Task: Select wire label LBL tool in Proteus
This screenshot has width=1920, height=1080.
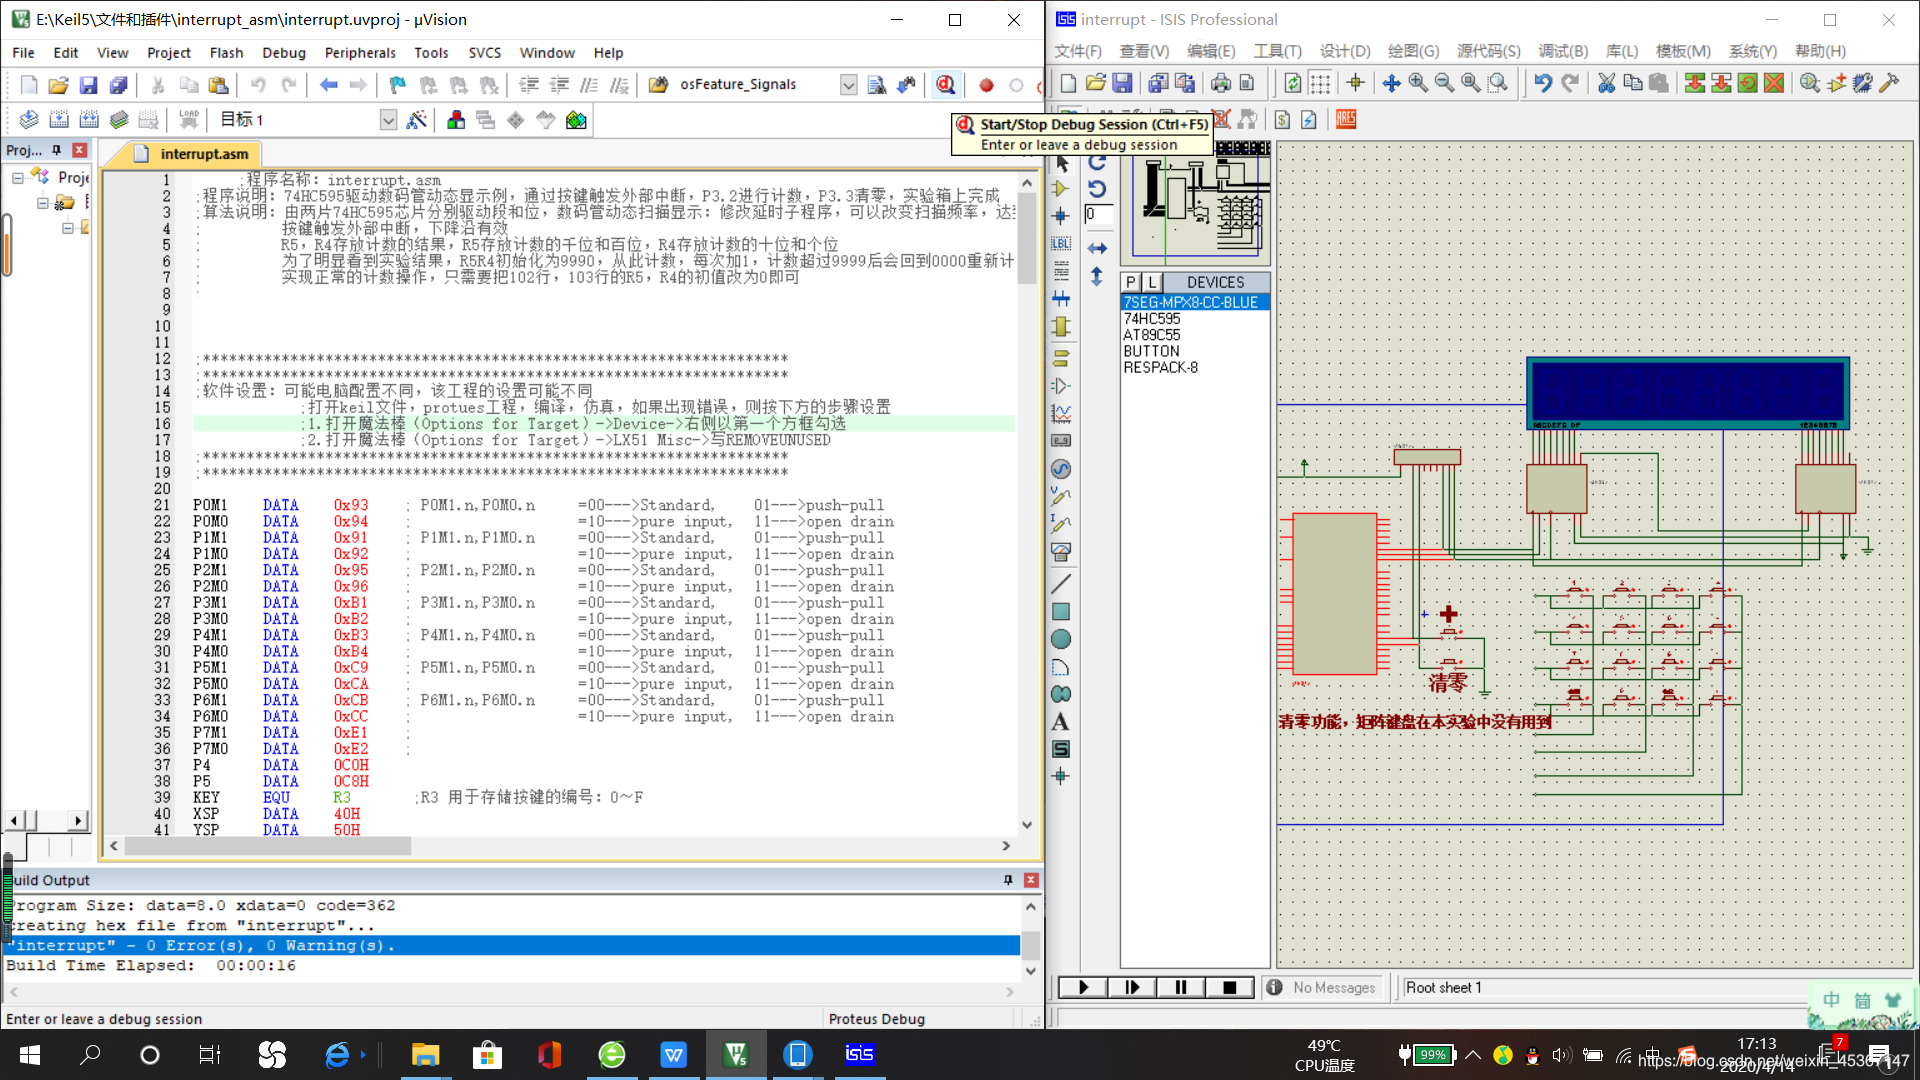Action: (x=1061, y=243)
